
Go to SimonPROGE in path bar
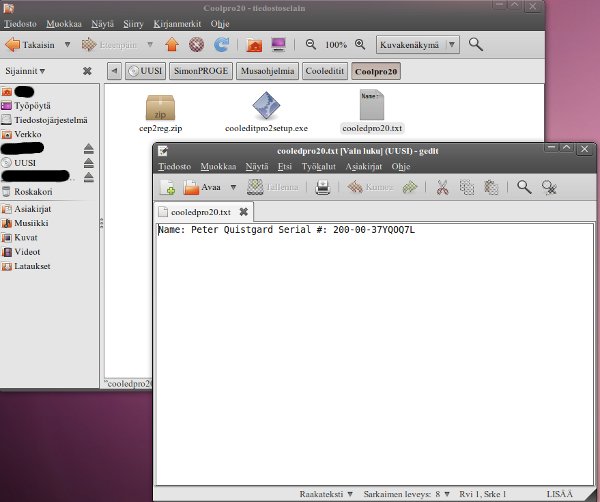(x=201, y=71)
